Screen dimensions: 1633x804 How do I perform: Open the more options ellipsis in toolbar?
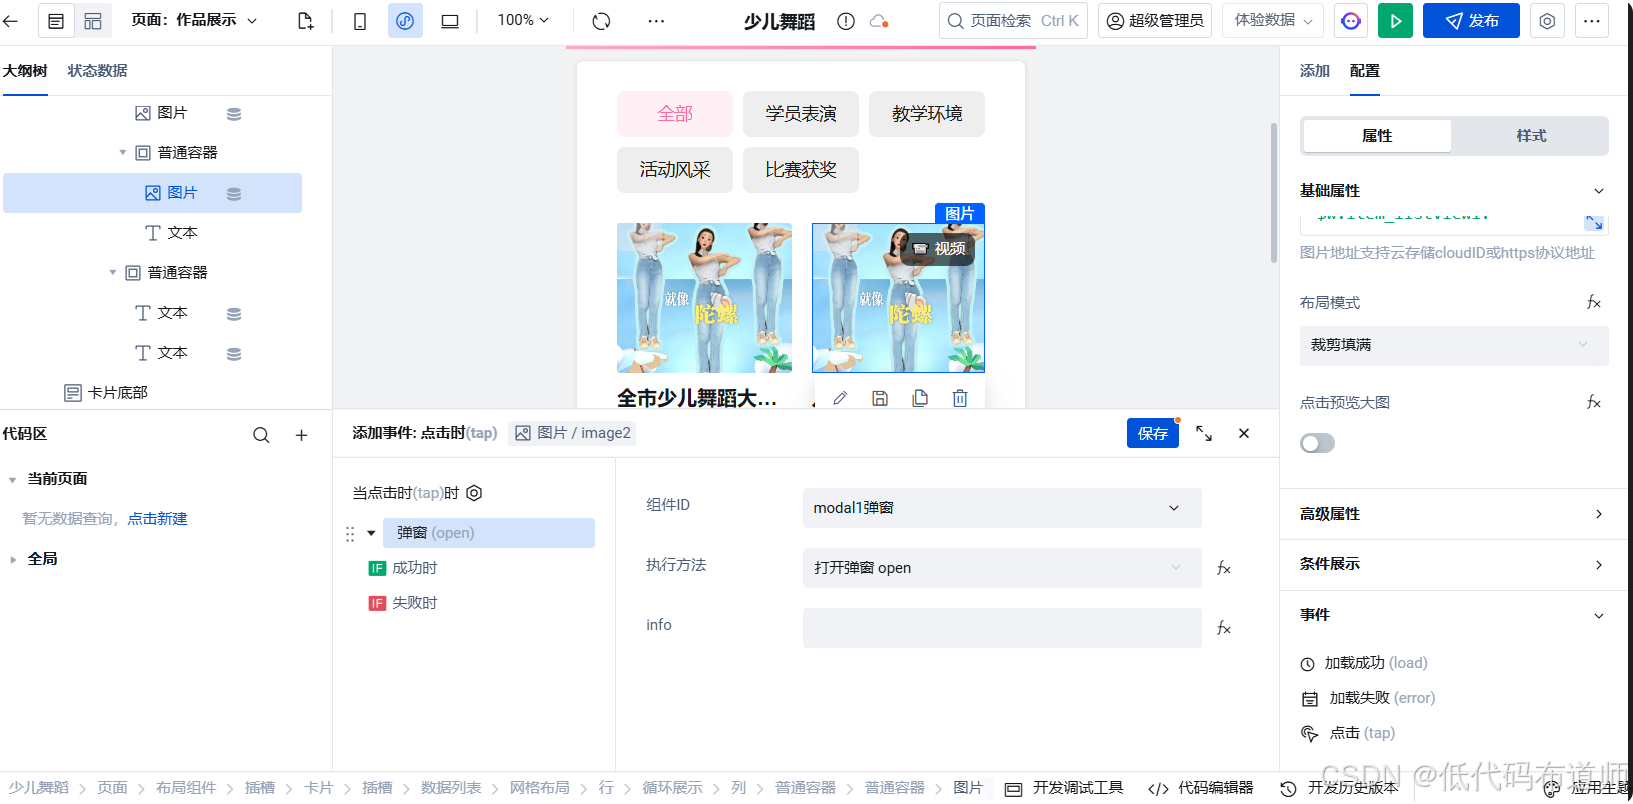tap(656, 21)
